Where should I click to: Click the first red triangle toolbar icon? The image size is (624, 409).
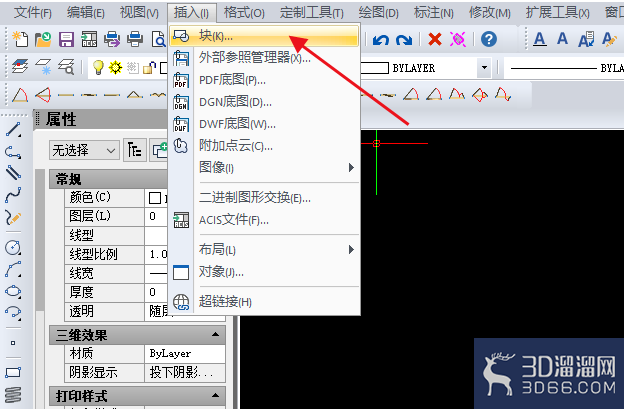click(20, 95)
